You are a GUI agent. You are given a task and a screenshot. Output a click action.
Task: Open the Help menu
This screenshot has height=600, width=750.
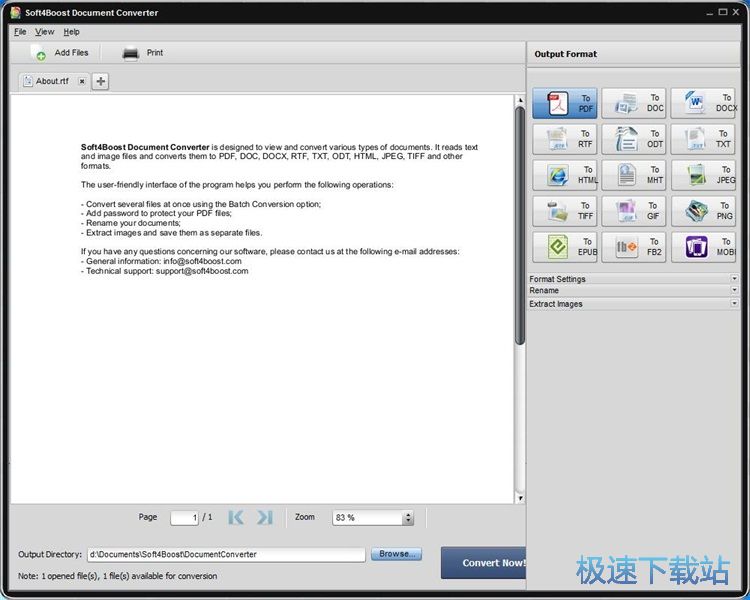71,32
